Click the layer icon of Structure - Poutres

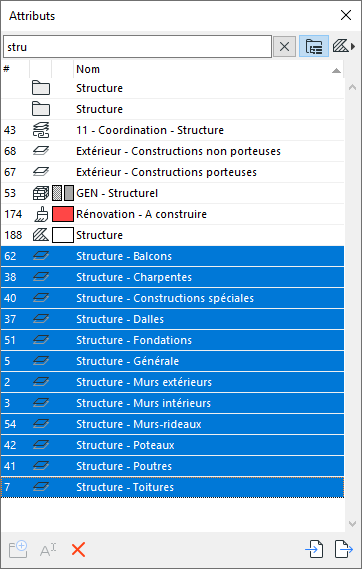click(x=41, y=466)
